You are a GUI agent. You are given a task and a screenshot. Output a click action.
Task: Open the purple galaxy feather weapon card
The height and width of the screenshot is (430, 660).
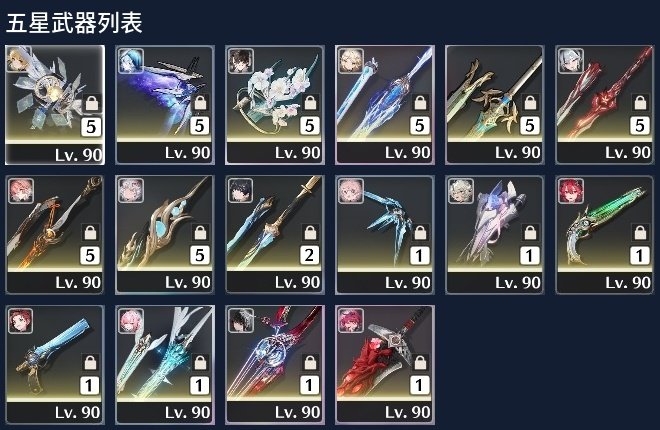(x=165, y=105)
